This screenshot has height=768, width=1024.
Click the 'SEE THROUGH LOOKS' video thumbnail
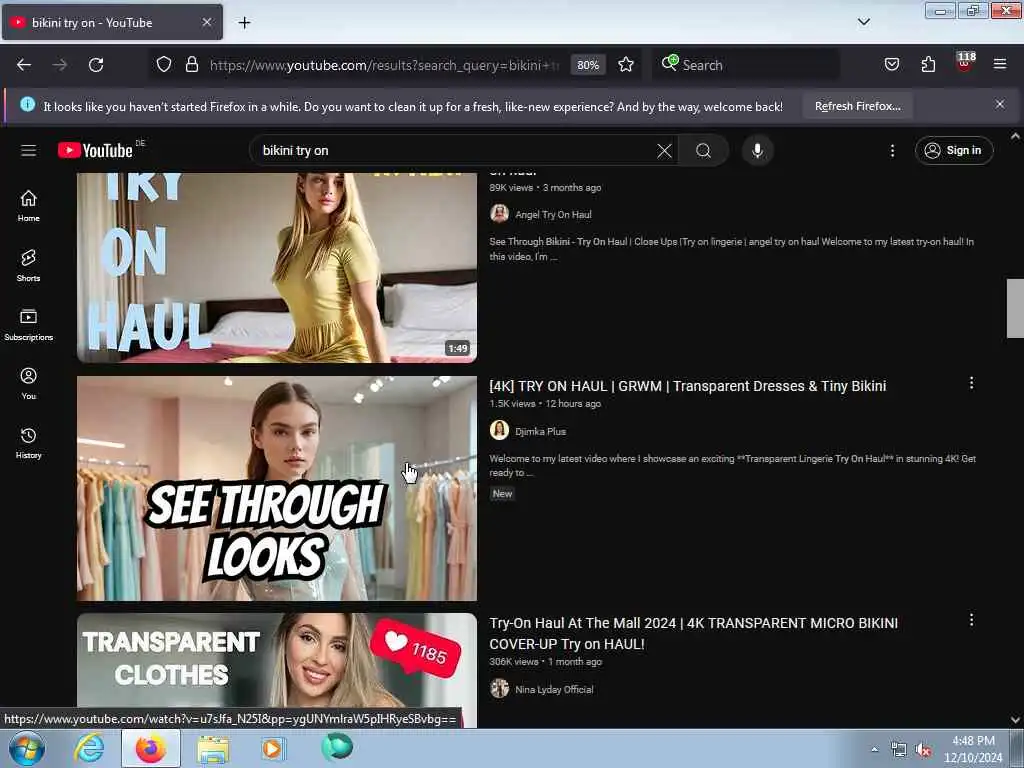pos(277,488)
